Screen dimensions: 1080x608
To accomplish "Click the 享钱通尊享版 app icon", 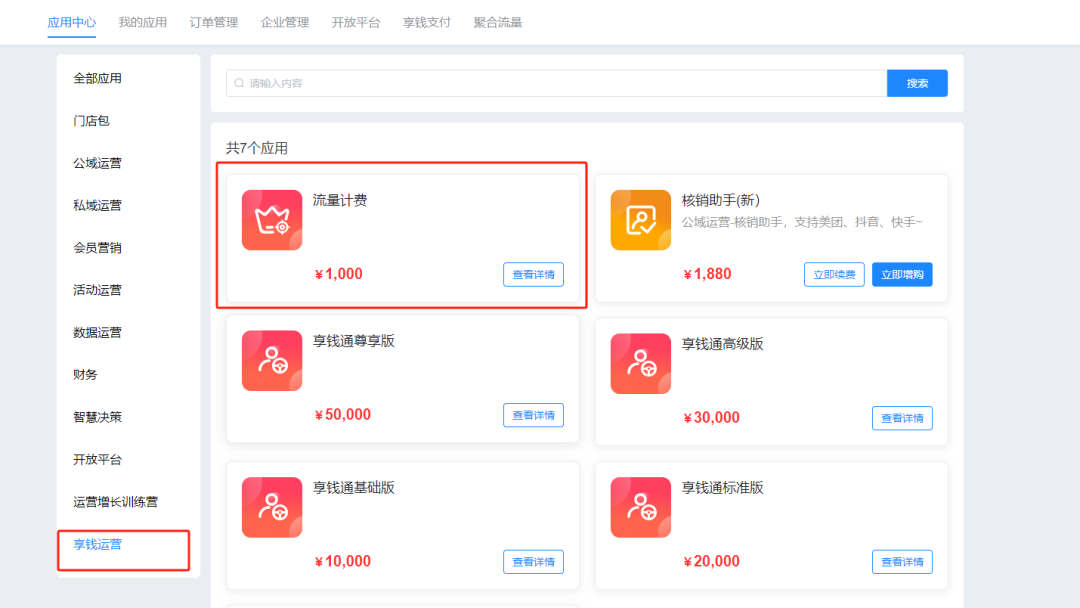I will pyautogui.click(x=271, y=363).
